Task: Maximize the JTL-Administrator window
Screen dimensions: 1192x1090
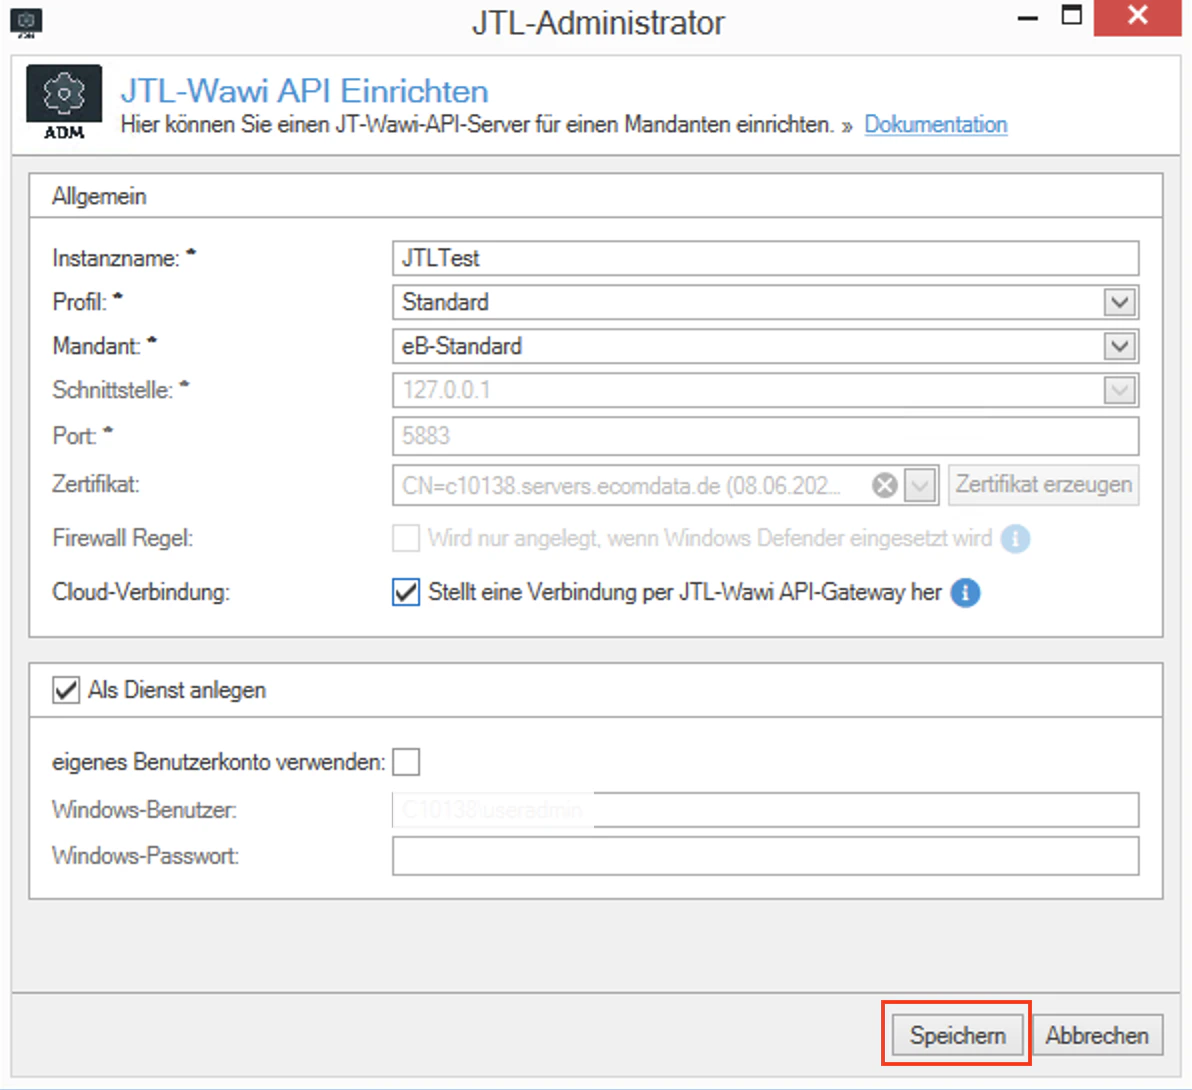Action: pyautogui.click(x=1072, y=15)
